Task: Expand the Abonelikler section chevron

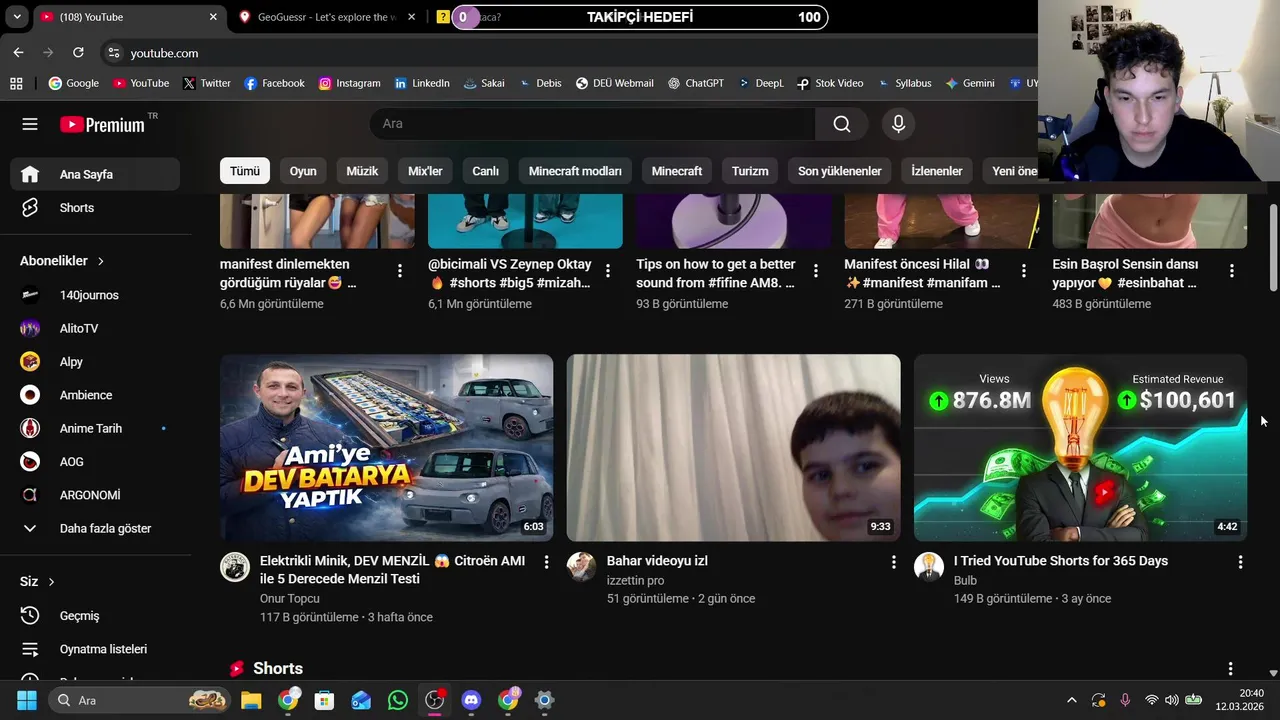Action: tap(100, 261)
